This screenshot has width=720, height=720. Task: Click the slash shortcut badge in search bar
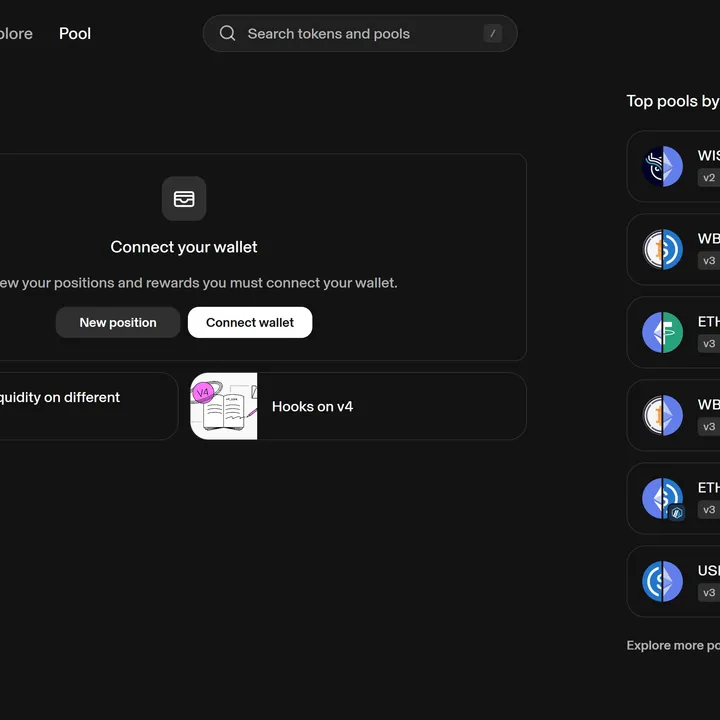click(492, 33)
